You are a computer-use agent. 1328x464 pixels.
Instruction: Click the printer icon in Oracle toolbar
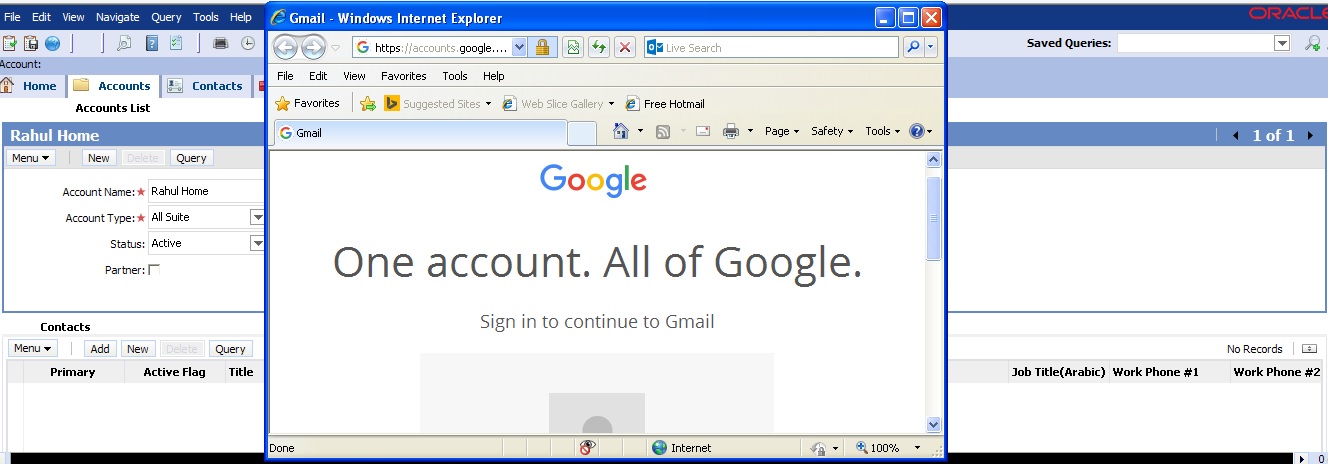point(221,43)
